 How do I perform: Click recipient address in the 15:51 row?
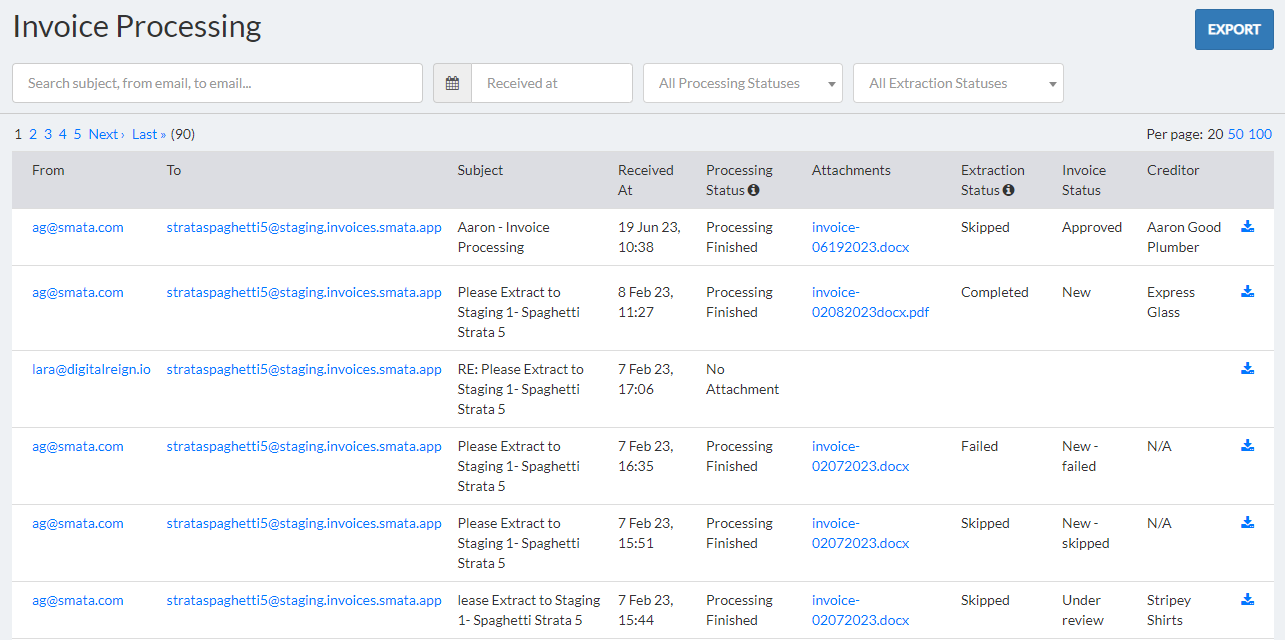point(304,523)
